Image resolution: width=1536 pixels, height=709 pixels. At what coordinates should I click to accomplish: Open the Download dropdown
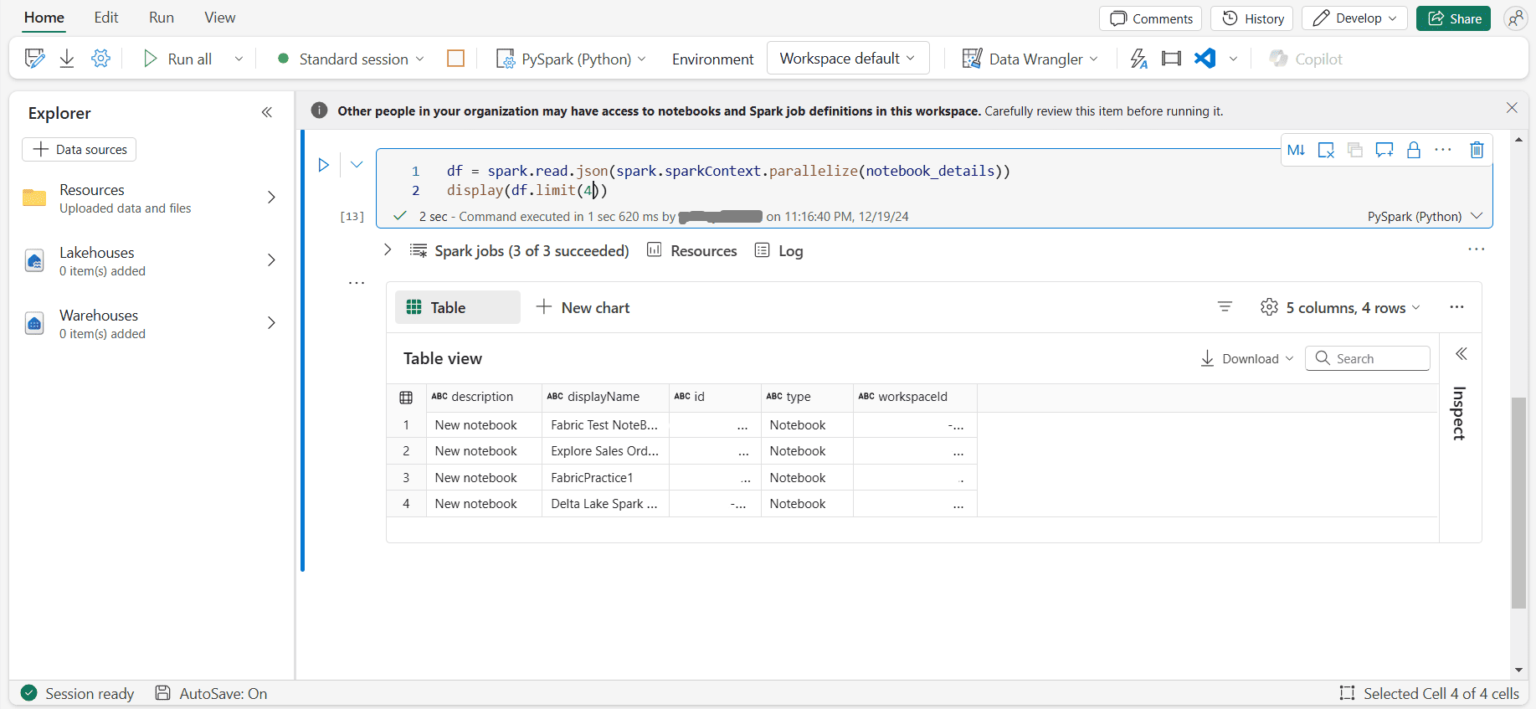pyautogui.click(x=1247, y=358)
